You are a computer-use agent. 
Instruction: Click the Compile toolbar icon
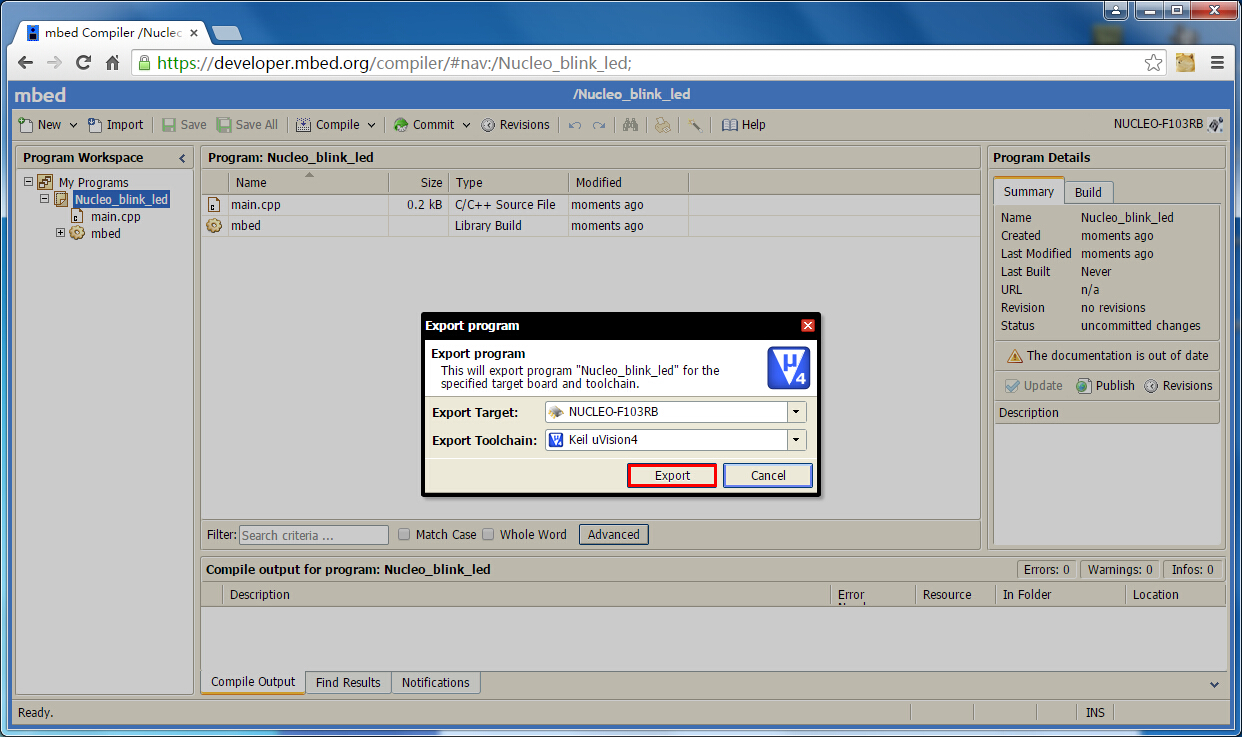304,125
